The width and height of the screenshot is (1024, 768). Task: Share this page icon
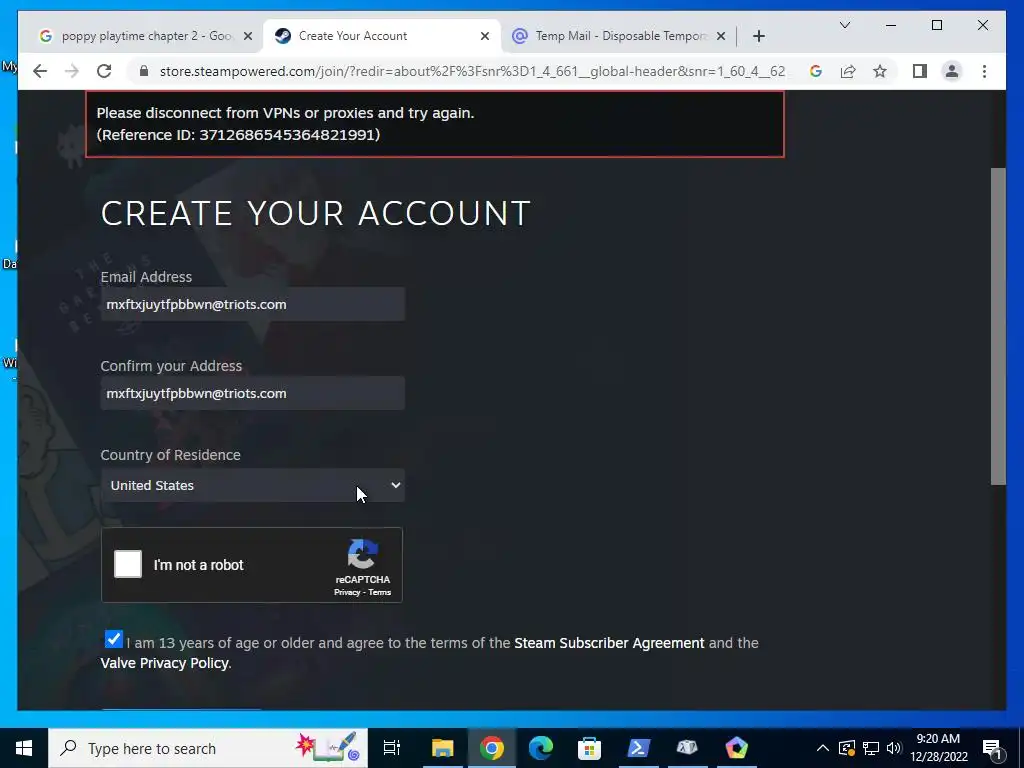[x=848, y=71]
